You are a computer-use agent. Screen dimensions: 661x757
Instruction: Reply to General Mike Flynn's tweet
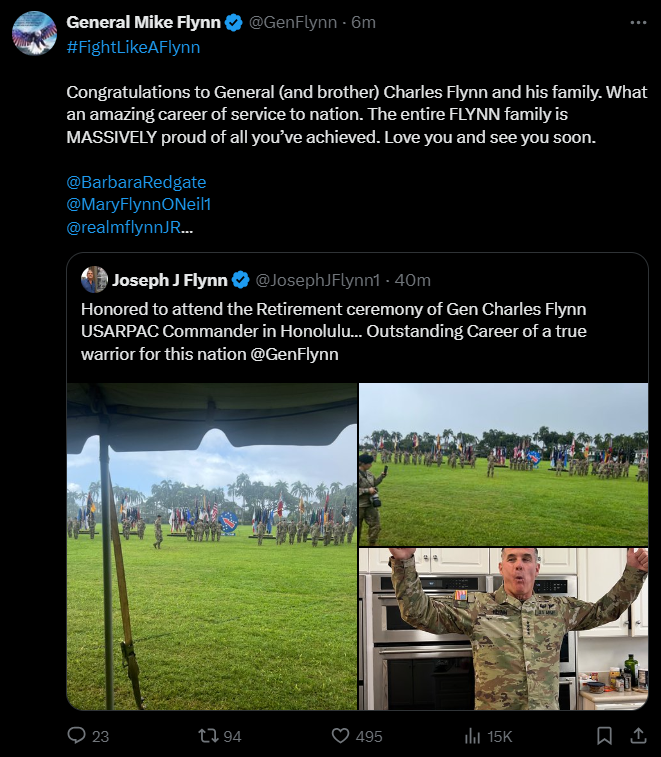(x=76, y=736)
